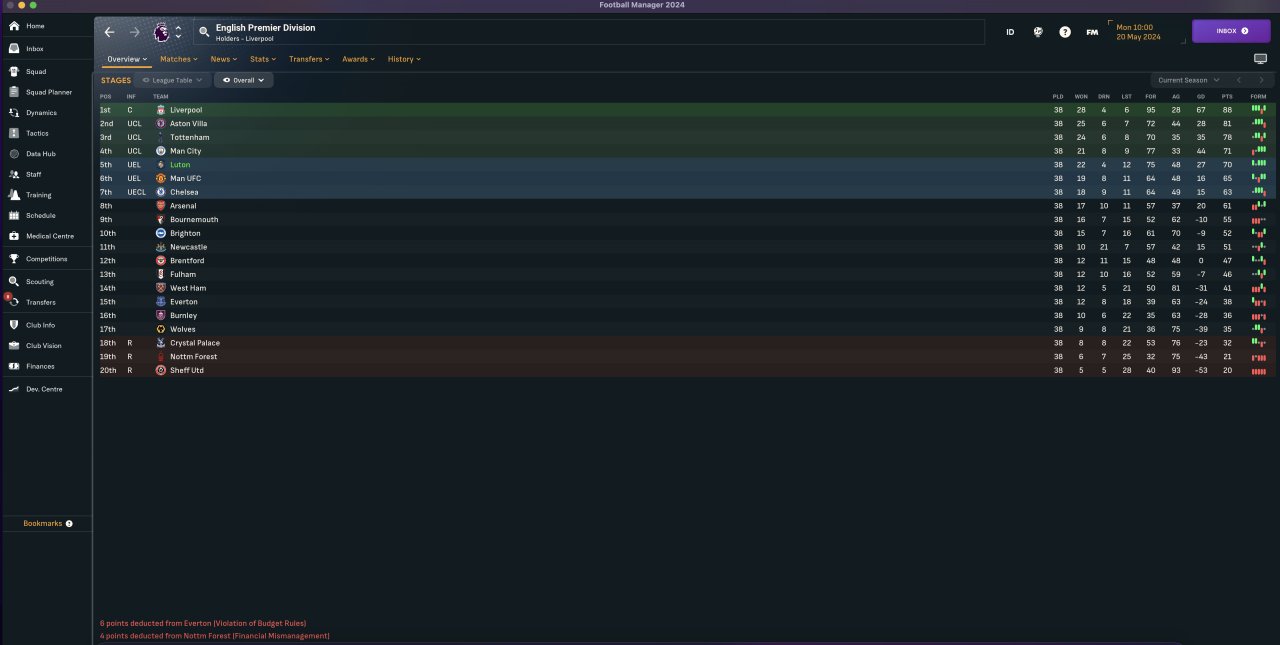
Task: Expand the History menu dropdown
Action: [x=404, y=59]
